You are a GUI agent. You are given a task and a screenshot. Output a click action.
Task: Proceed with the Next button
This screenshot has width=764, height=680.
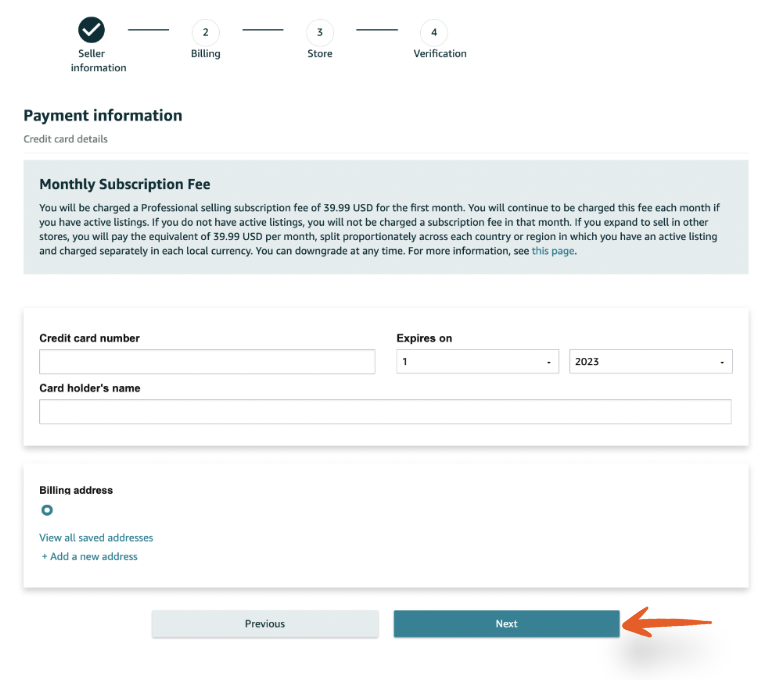pyautogui.click(x=507, y=624)
